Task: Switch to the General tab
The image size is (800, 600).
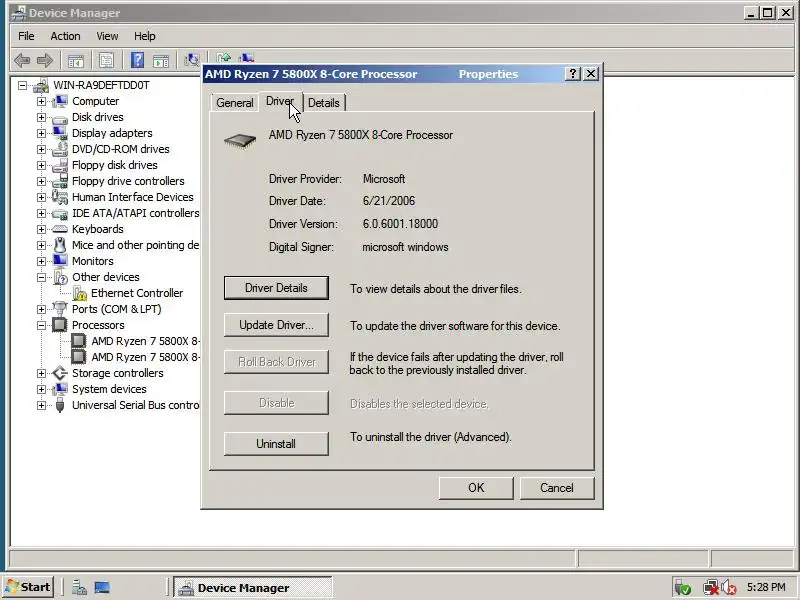Action: [235, 103]
